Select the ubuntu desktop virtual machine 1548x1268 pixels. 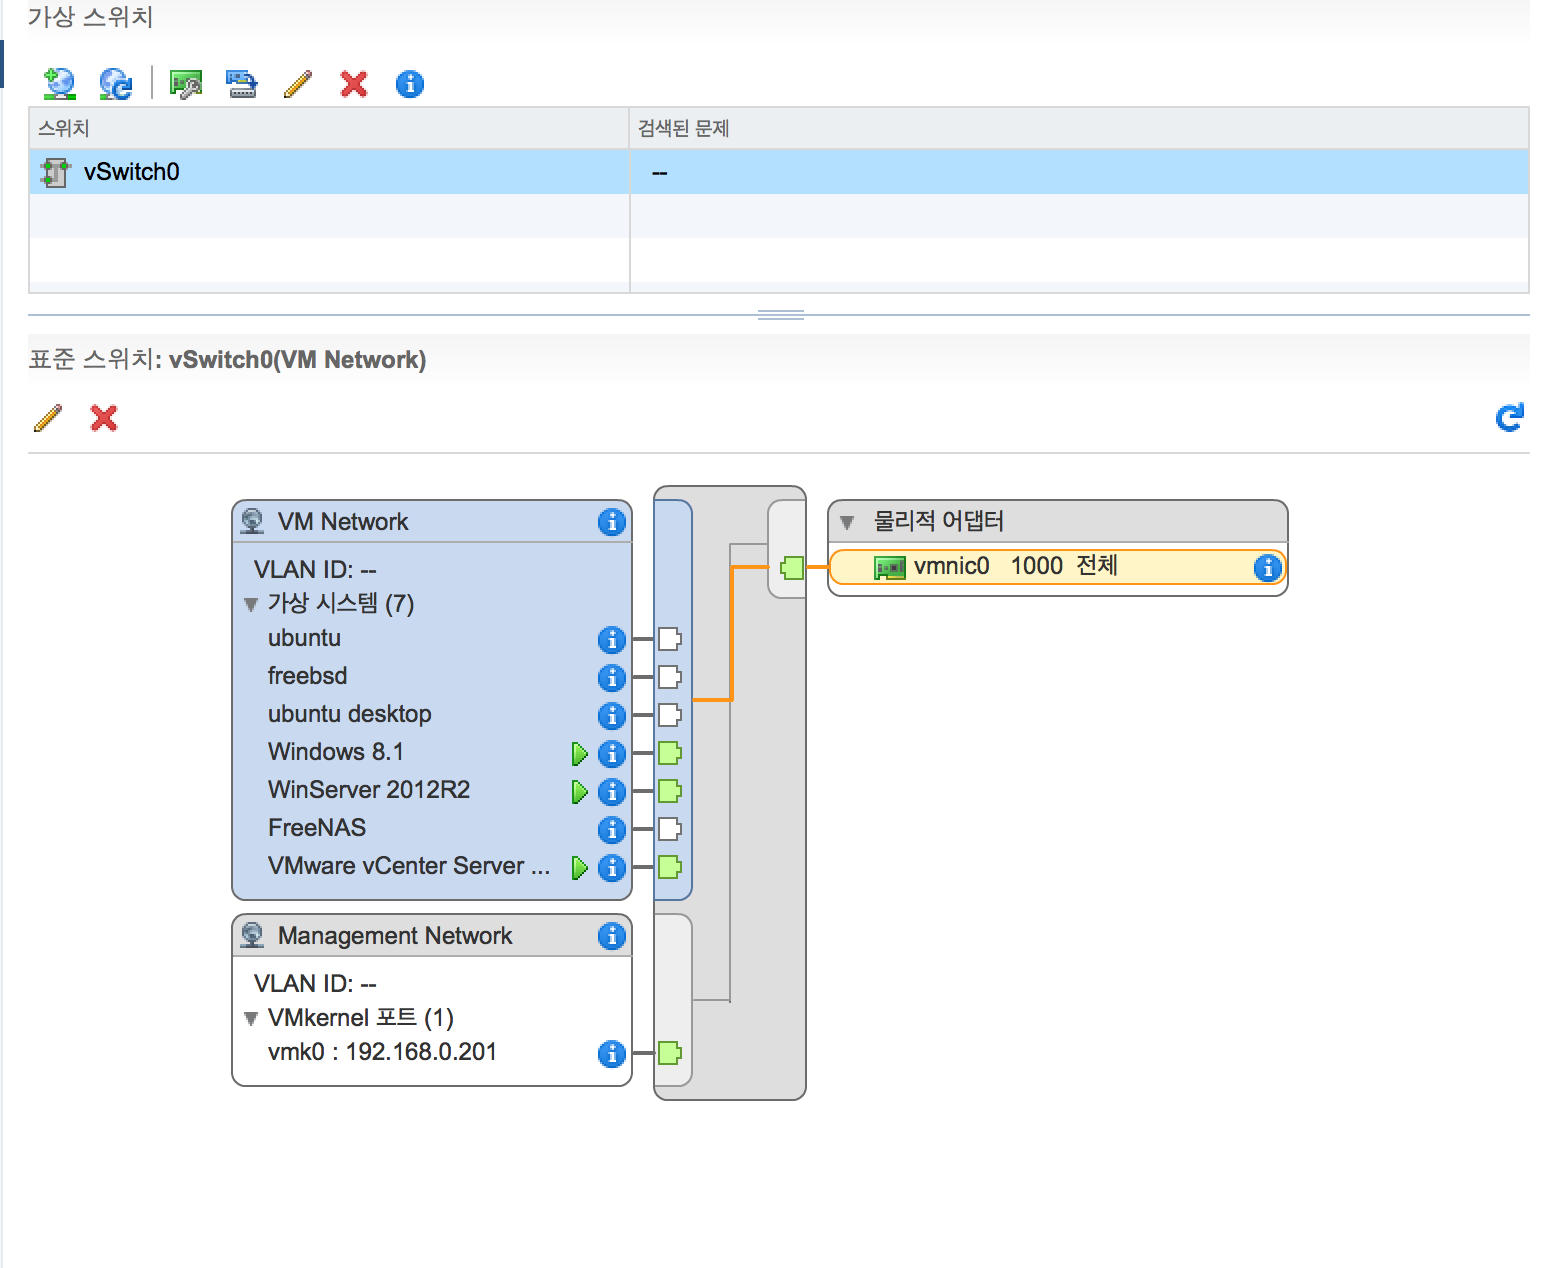tap(350, 714)
